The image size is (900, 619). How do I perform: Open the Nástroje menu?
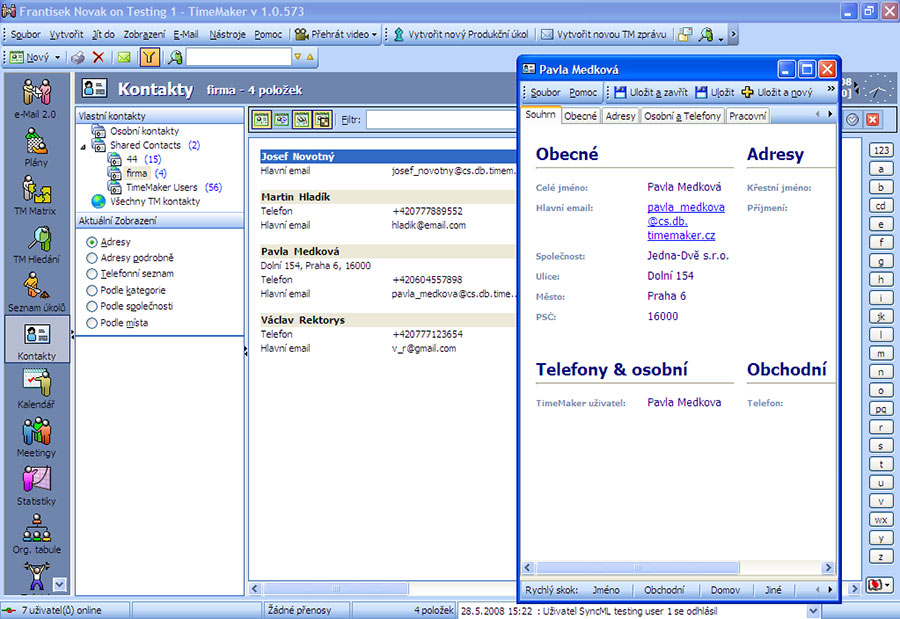(x=227, y=34)
